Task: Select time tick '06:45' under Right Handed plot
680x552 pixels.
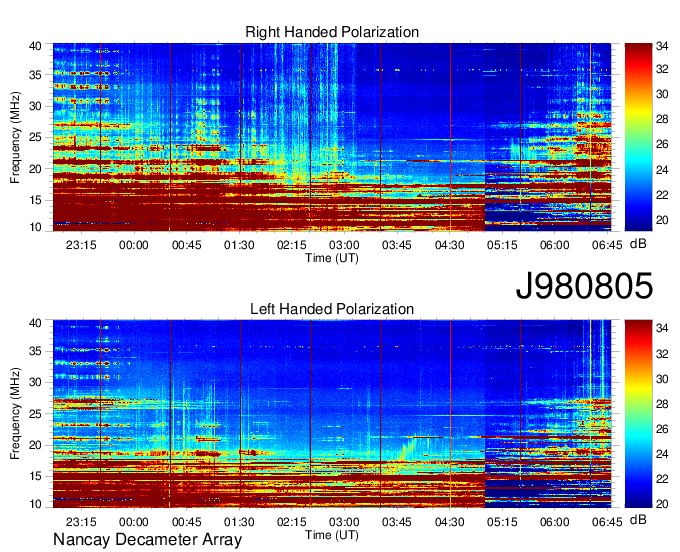Action: (x=607, y=245)
